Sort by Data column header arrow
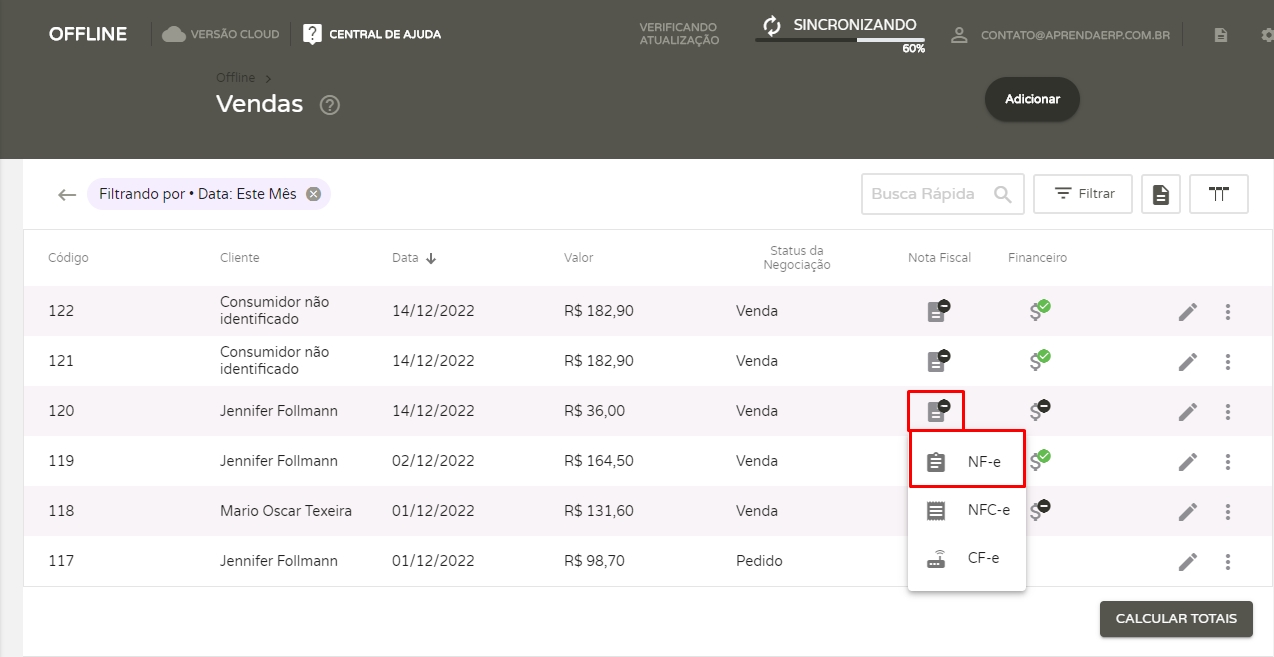The image size is (1274, 657). 431,258
